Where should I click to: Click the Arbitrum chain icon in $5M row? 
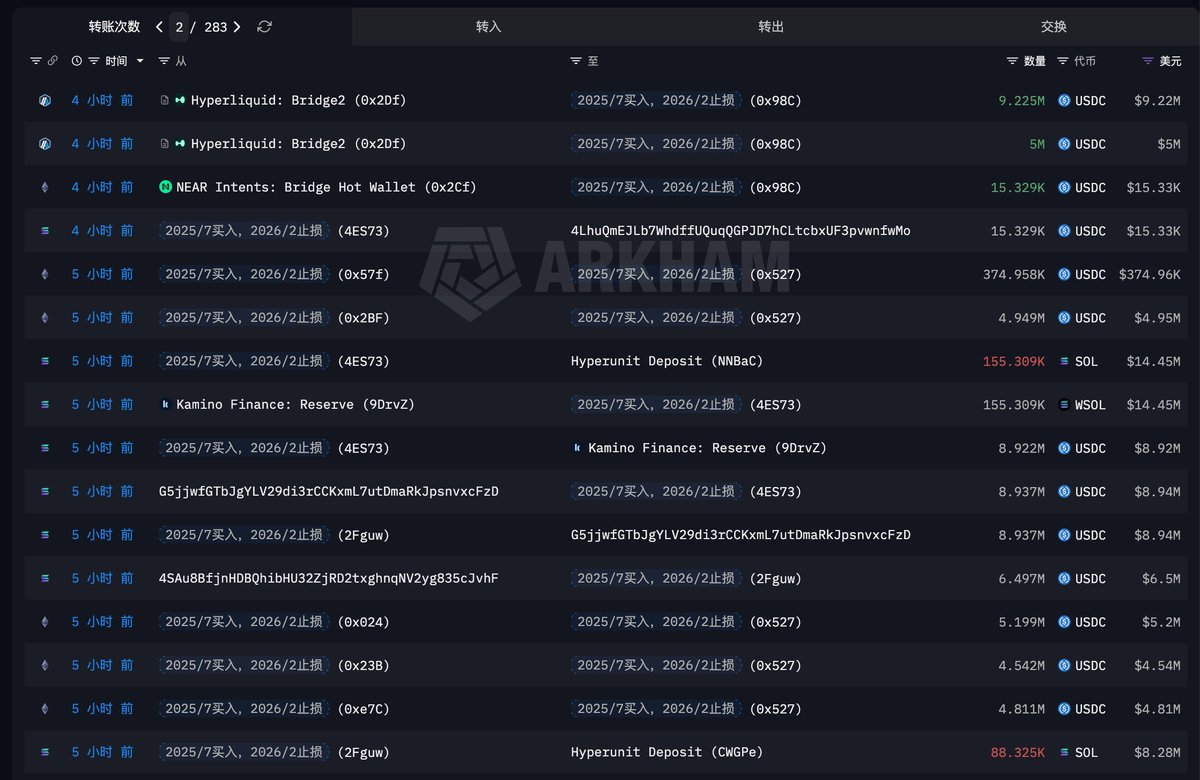tap(44, 144)
